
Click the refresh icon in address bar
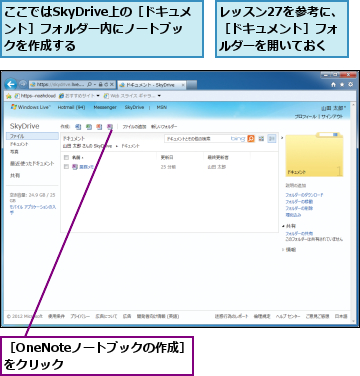[106, 85]
